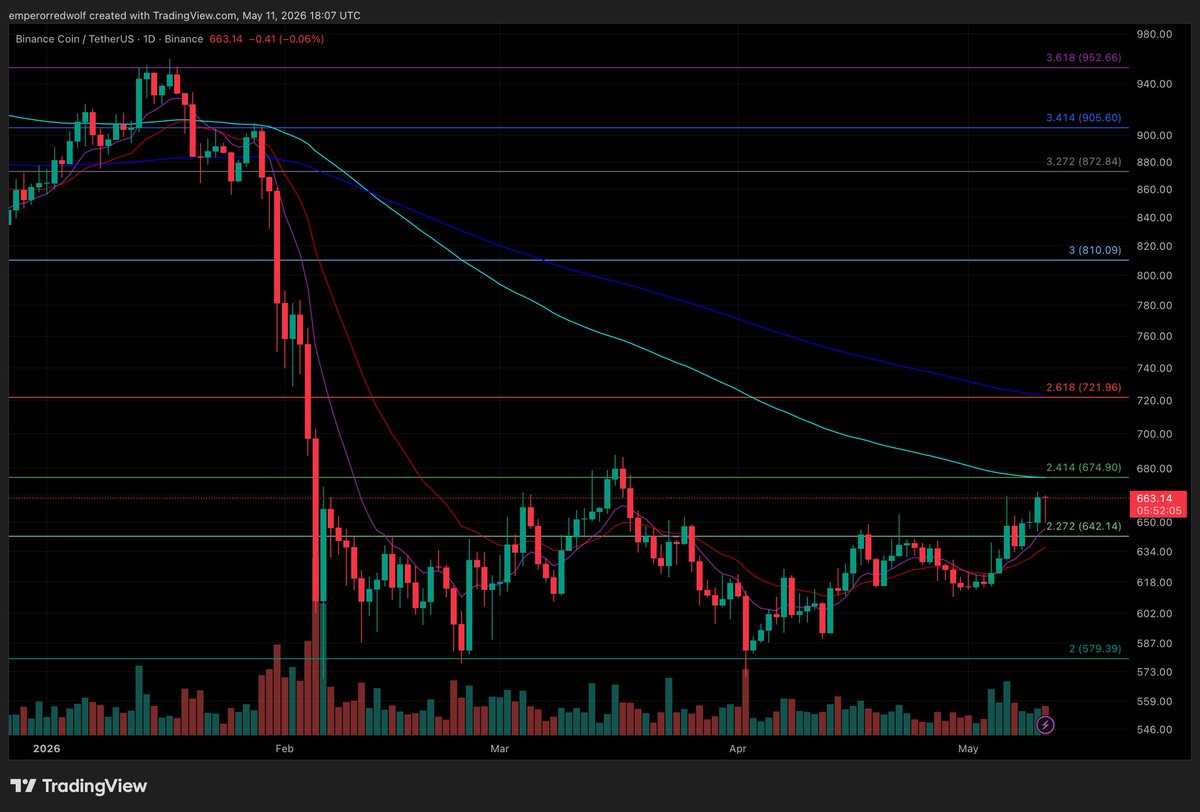1200x812 pixels.
Task: Select the 2.618 (721.96) Fibonacci label
Action: (1083, 388)
